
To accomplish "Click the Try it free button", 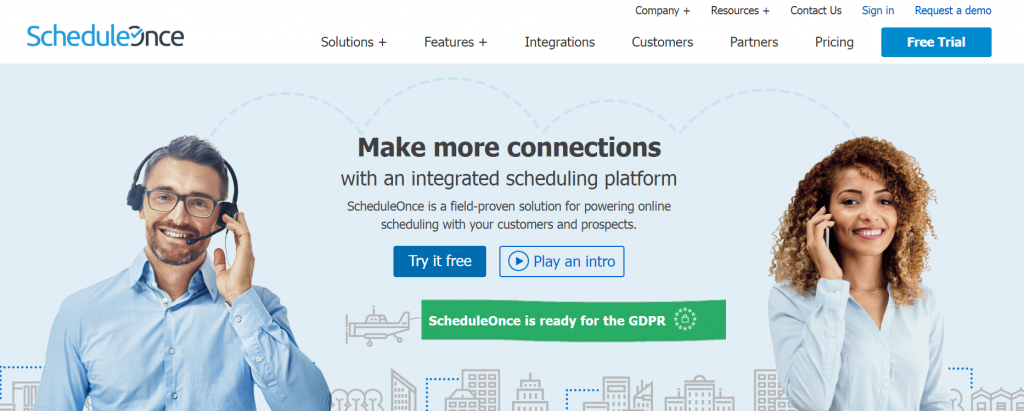I will 440,261.
